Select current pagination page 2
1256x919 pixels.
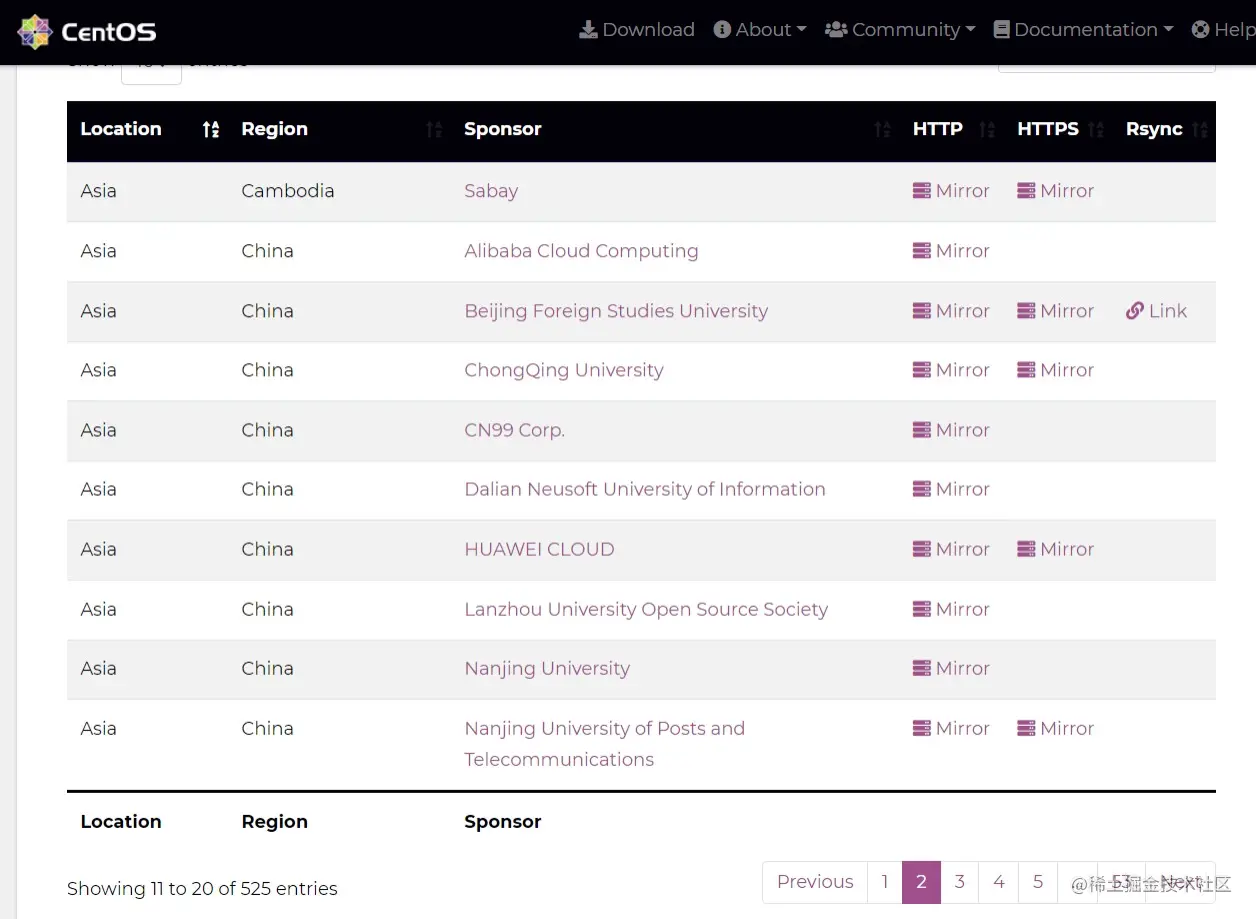coord(921,882)
